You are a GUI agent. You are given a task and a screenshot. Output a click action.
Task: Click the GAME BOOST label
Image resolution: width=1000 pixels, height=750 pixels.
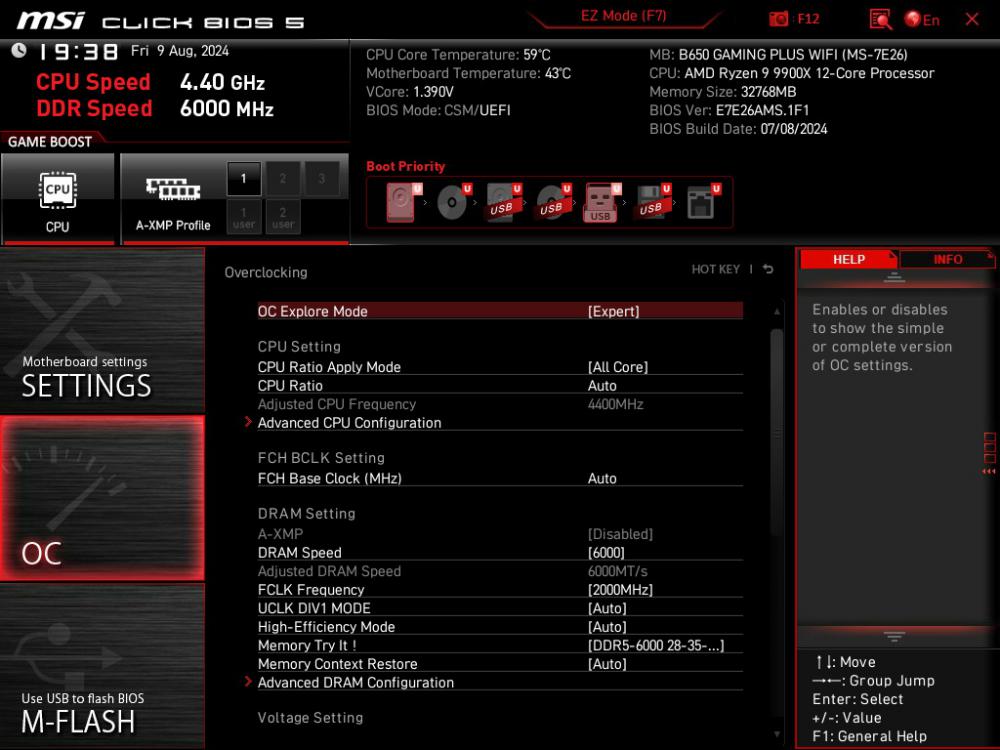pos(50,142)
